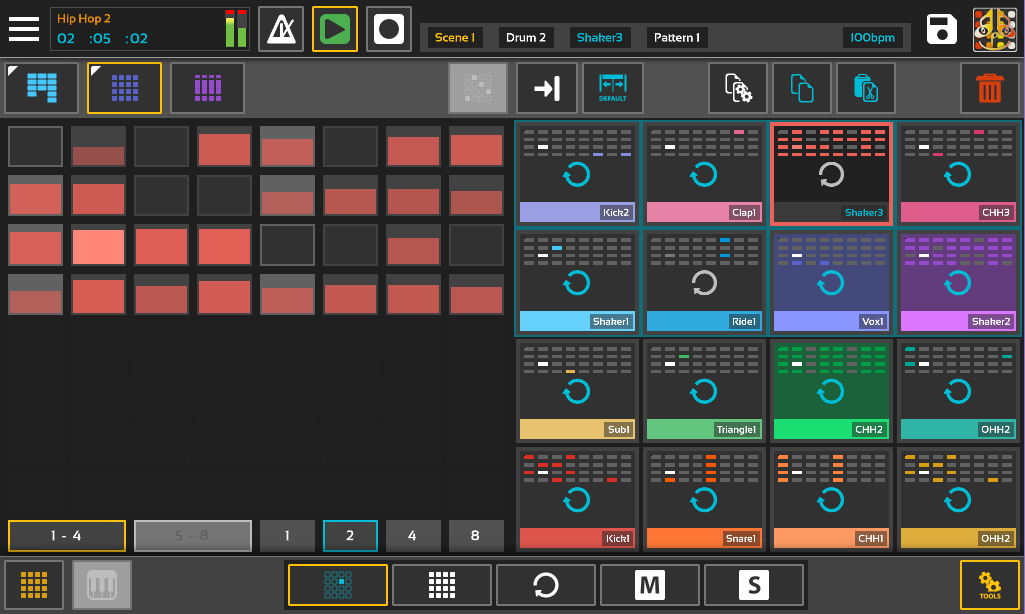Open the hamburger main menu
Viewport: 1025px width, 614px height.
pos(24,29)
